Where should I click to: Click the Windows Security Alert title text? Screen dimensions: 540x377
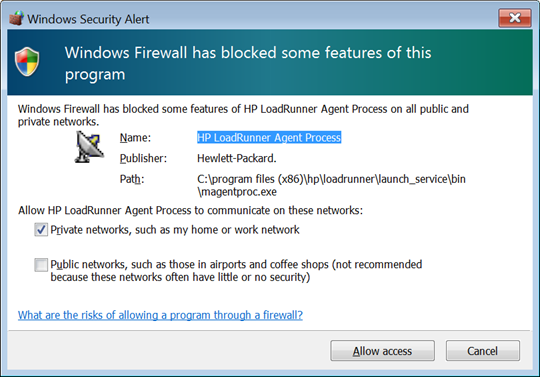[x=88, y=19]
